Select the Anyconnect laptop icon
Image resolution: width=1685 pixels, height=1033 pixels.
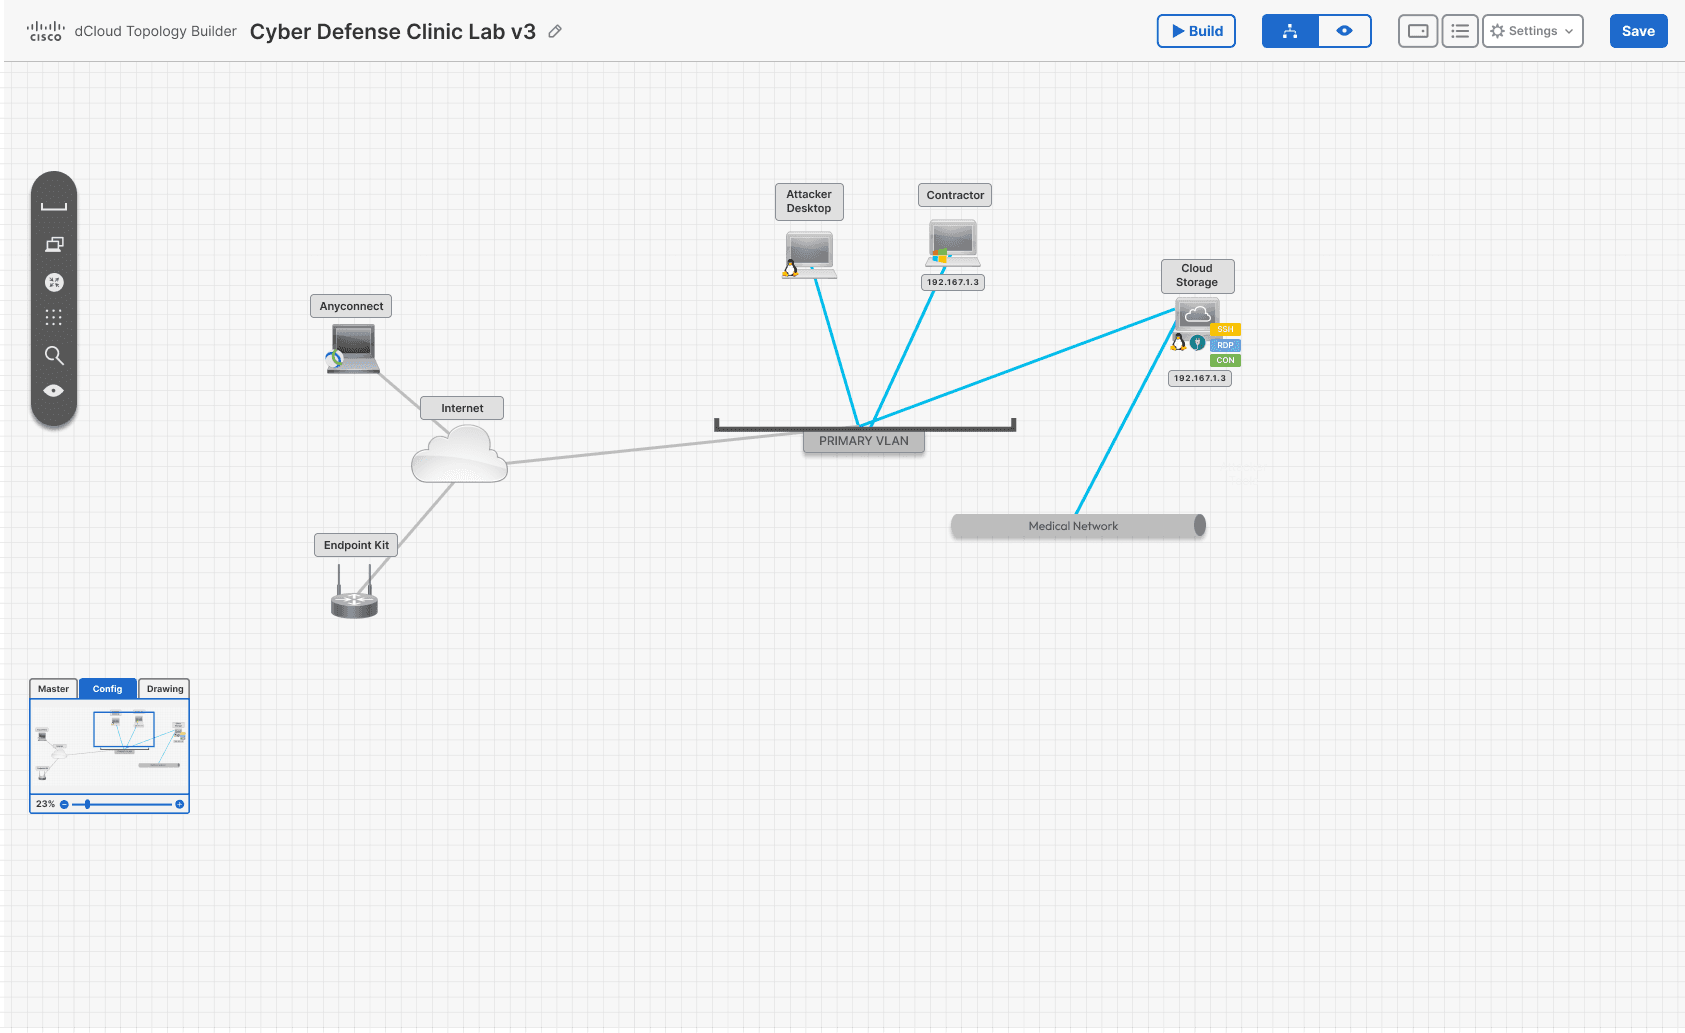pyautogui.click(x=353, y=349)
